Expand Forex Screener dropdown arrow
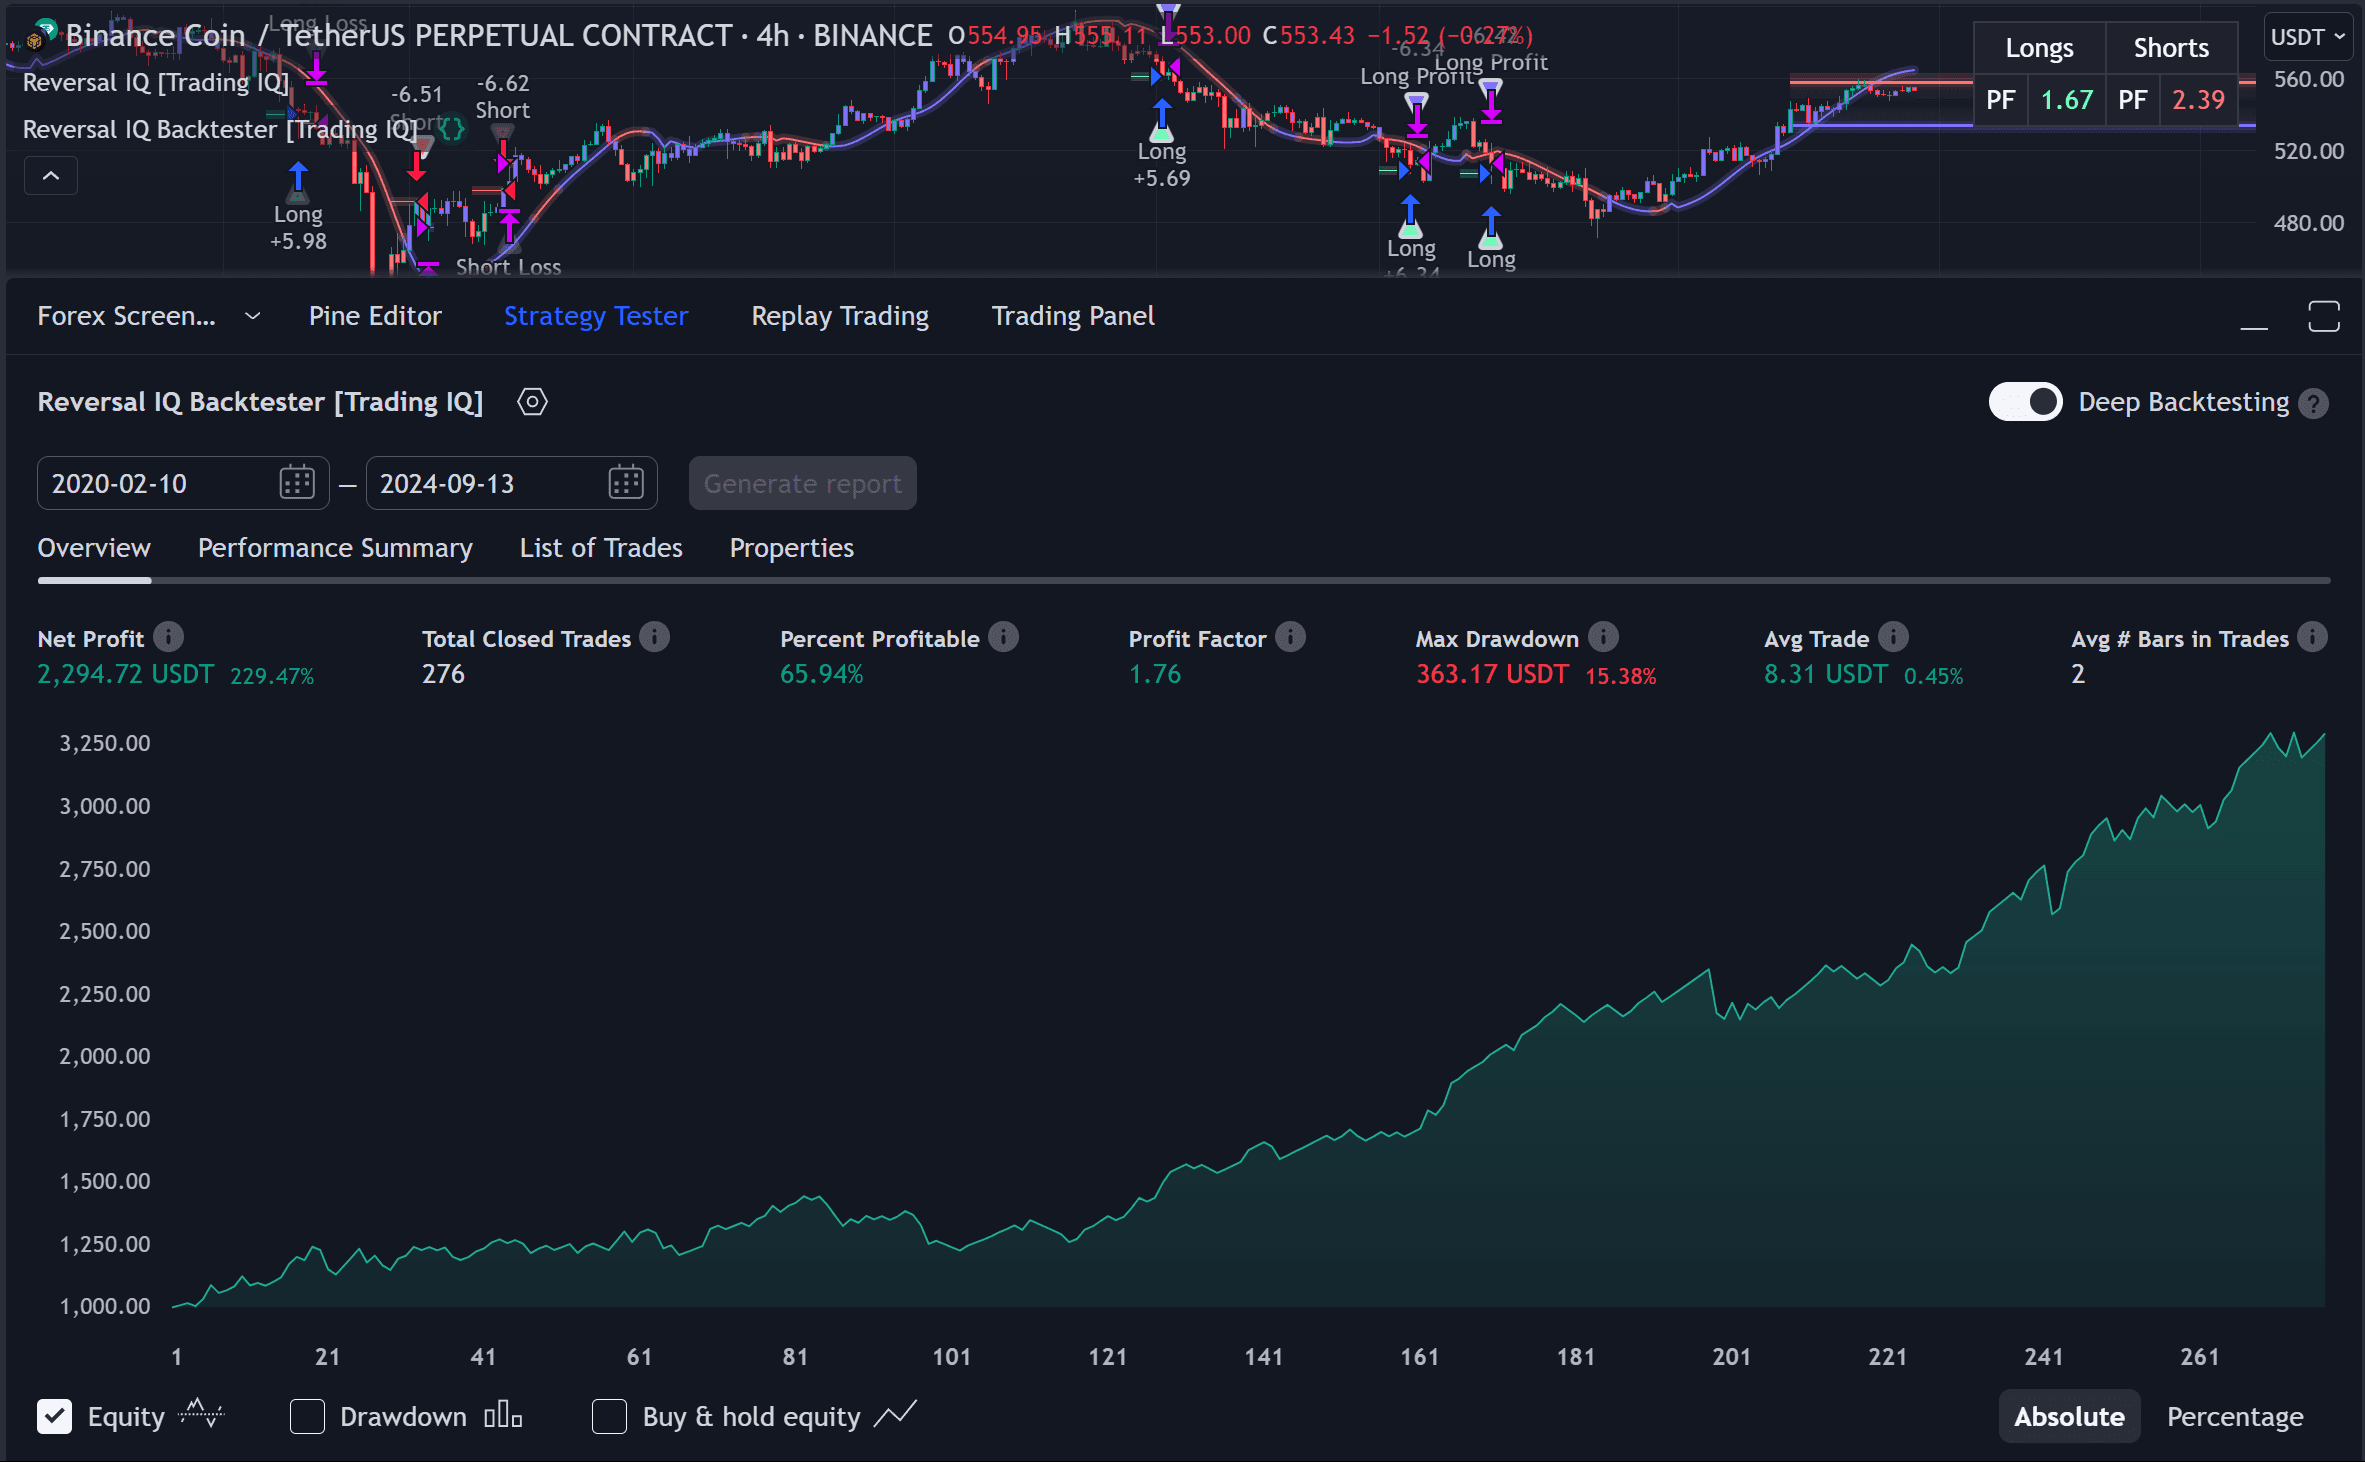The height and width of the screenshot is (1462, 2365). tap(253, 316)
